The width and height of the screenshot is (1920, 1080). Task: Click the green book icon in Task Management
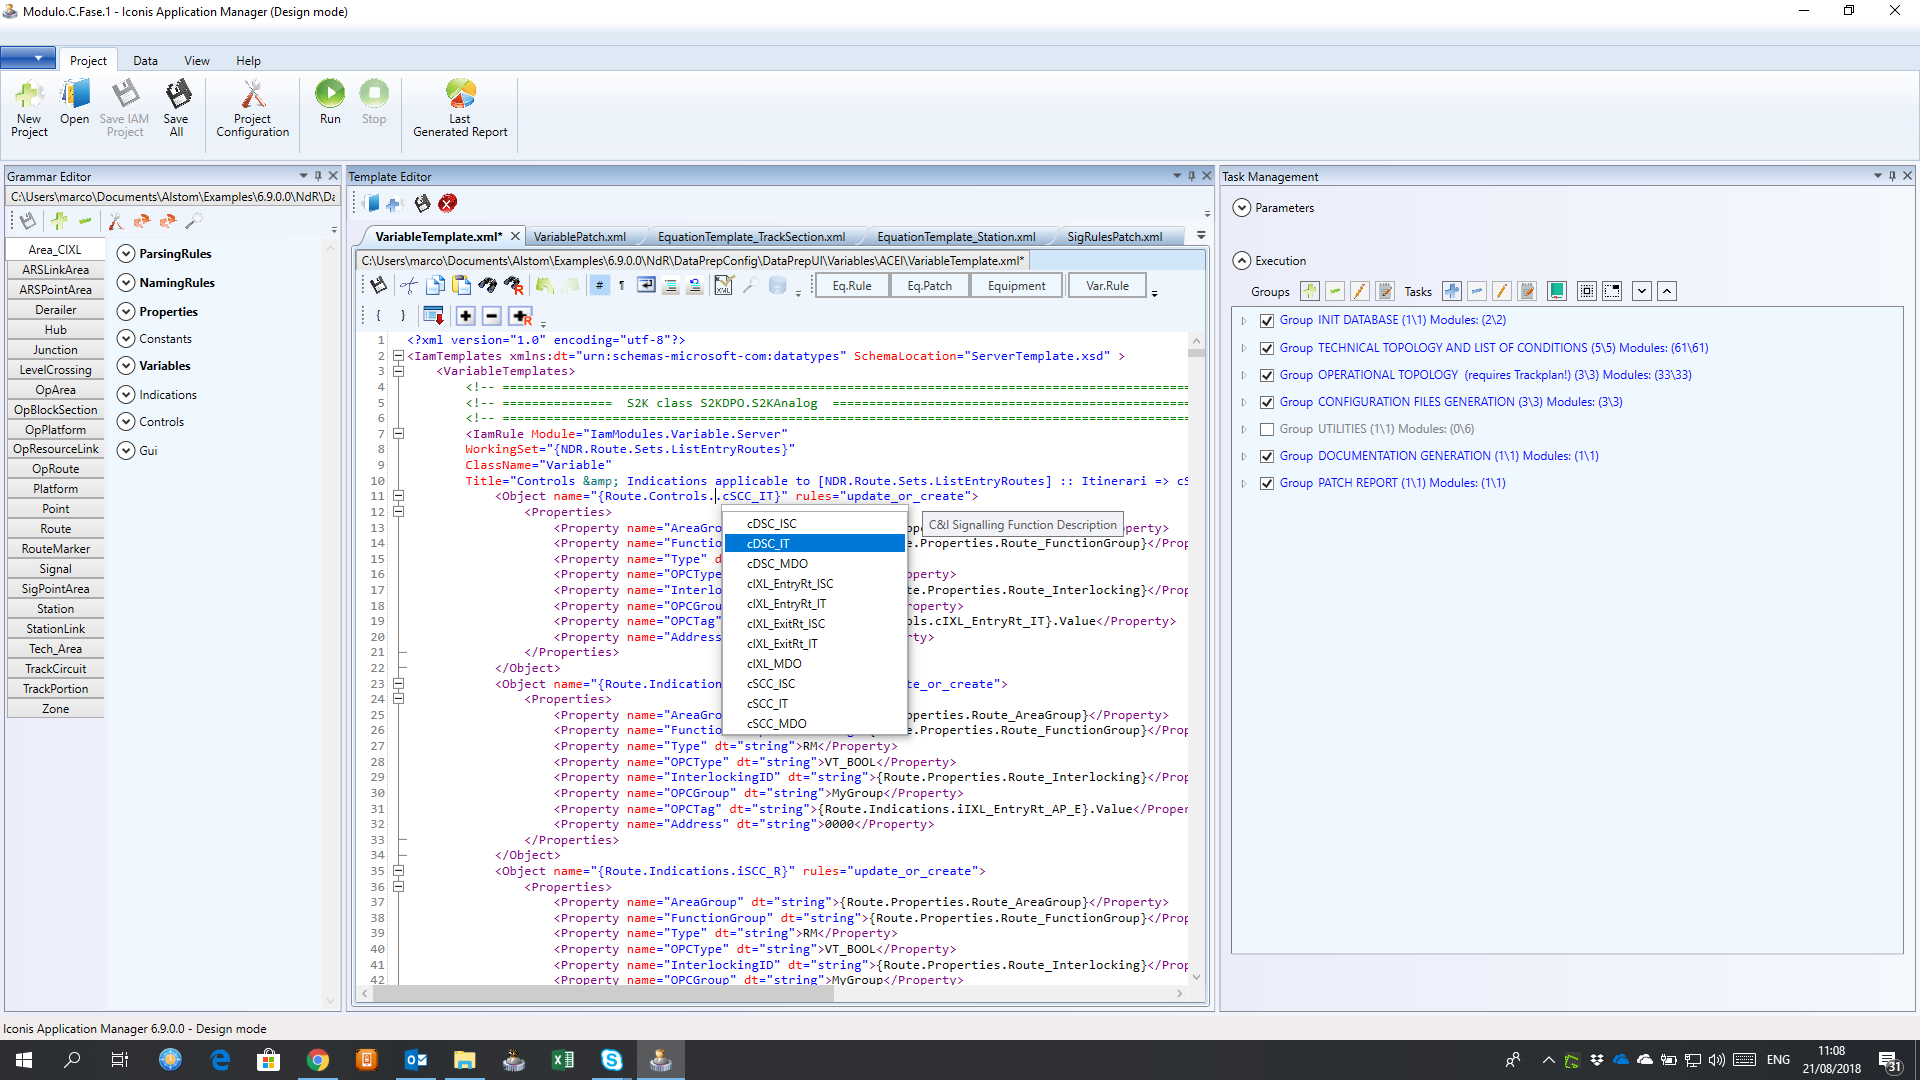click(1557, 291)
